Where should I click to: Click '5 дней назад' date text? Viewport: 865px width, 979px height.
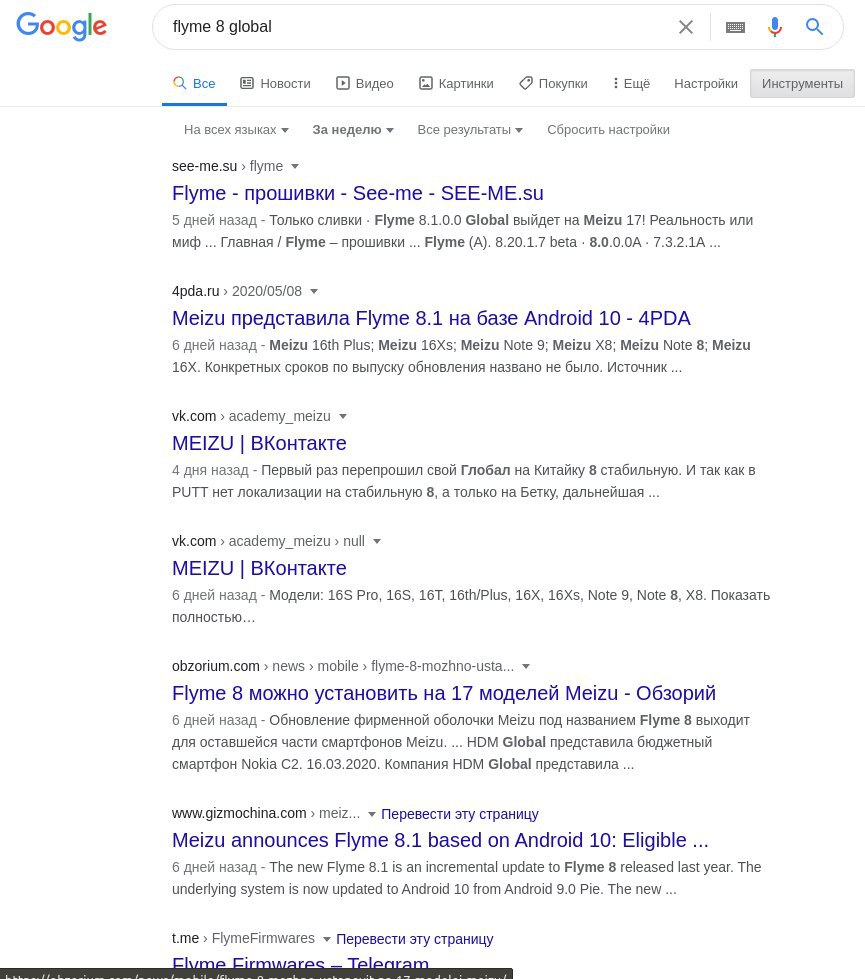coord(214,220)
